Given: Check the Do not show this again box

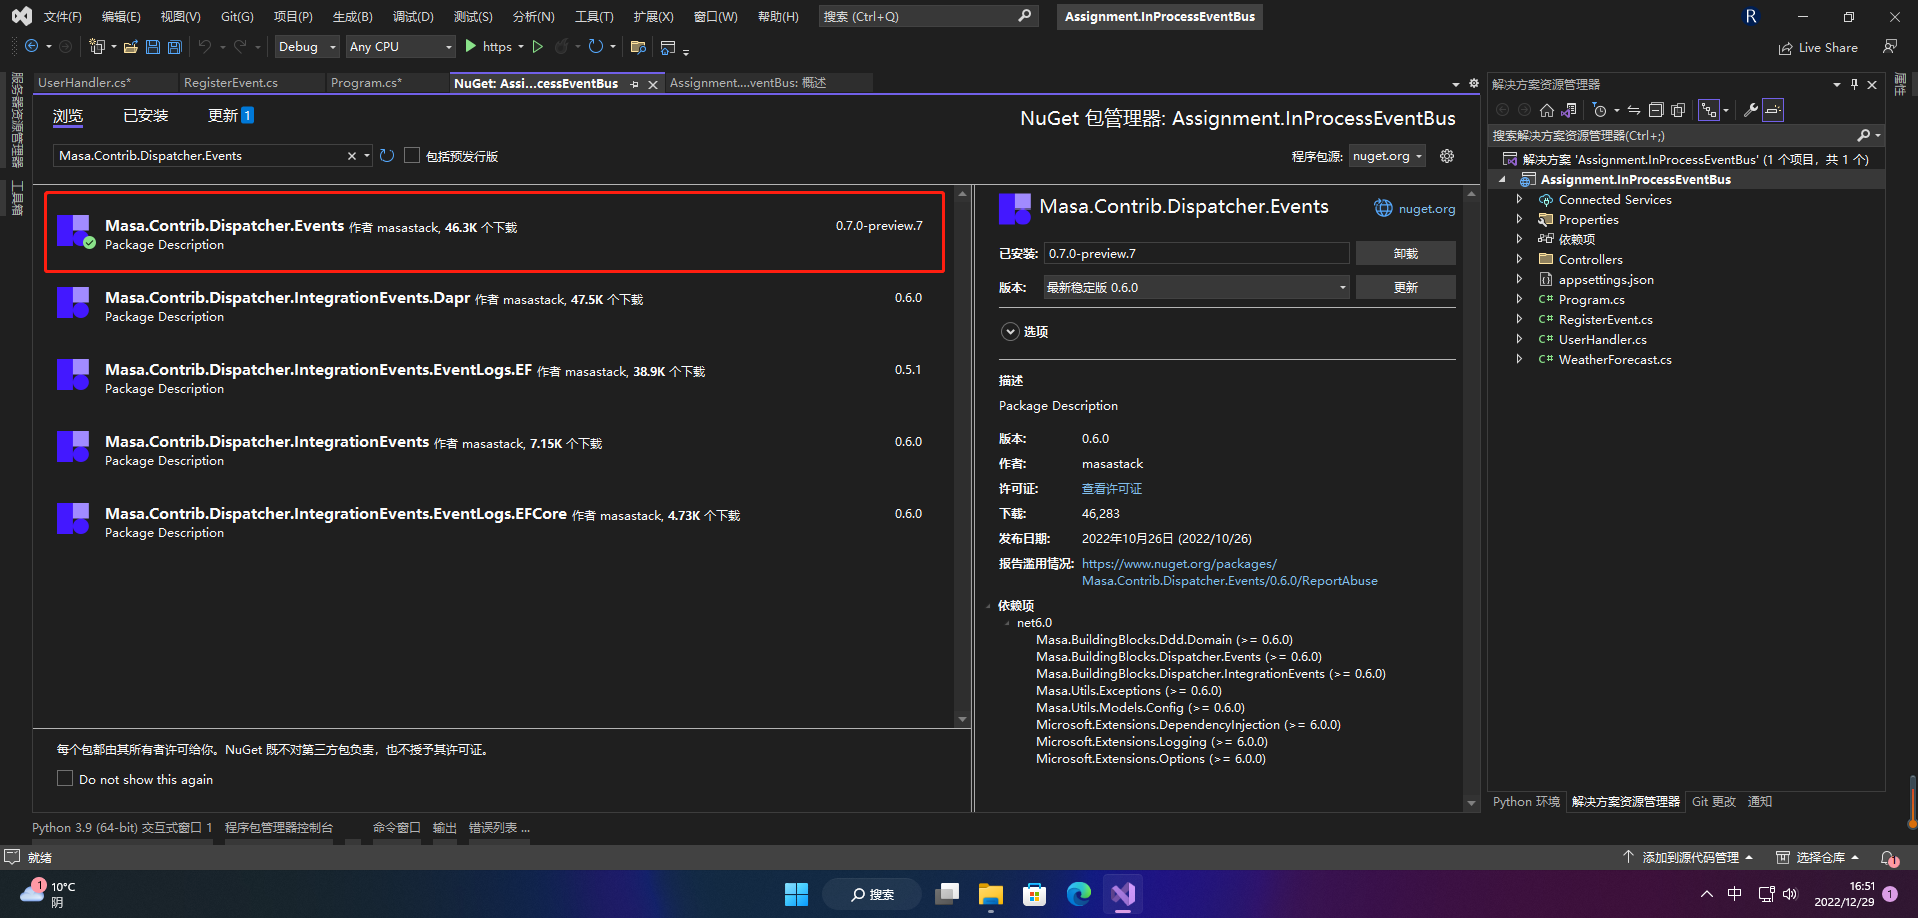Looking at the screenshot, I should [65, 778].
